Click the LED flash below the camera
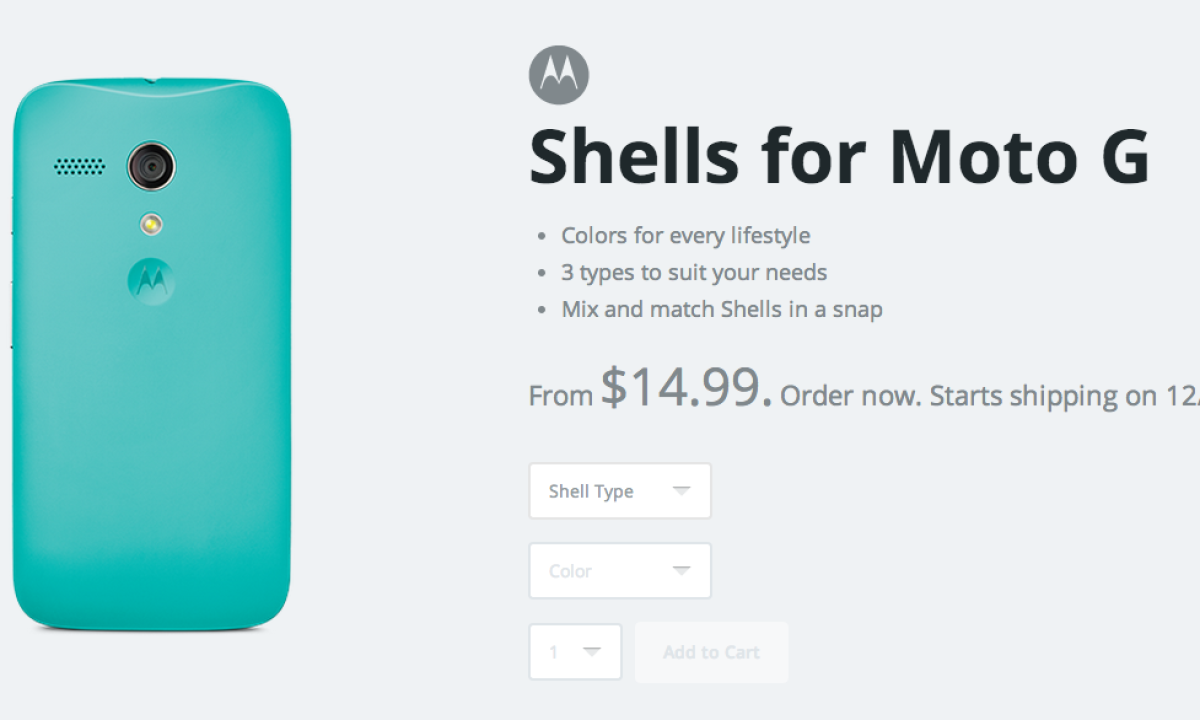Screen dimensions: 1200x720 click(151, 224)
